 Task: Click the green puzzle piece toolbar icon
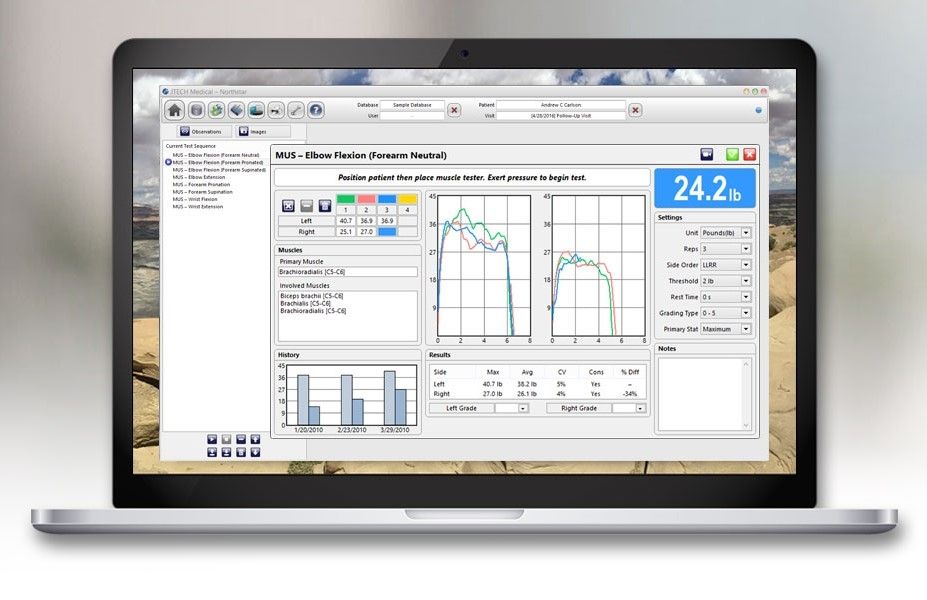point(216,110)
